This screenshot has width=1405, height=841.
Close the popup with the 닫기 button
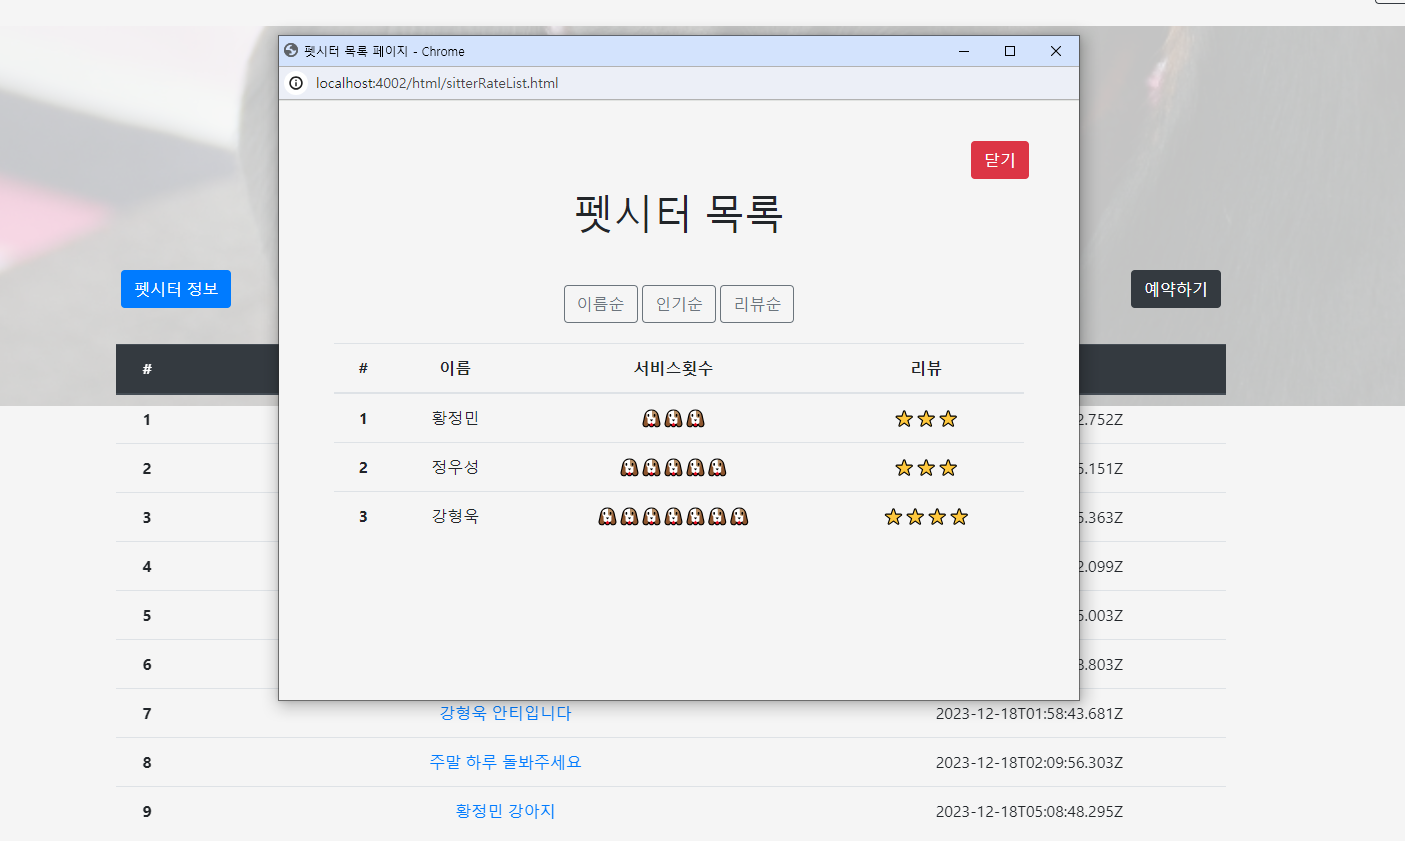[x=999, y=160]
